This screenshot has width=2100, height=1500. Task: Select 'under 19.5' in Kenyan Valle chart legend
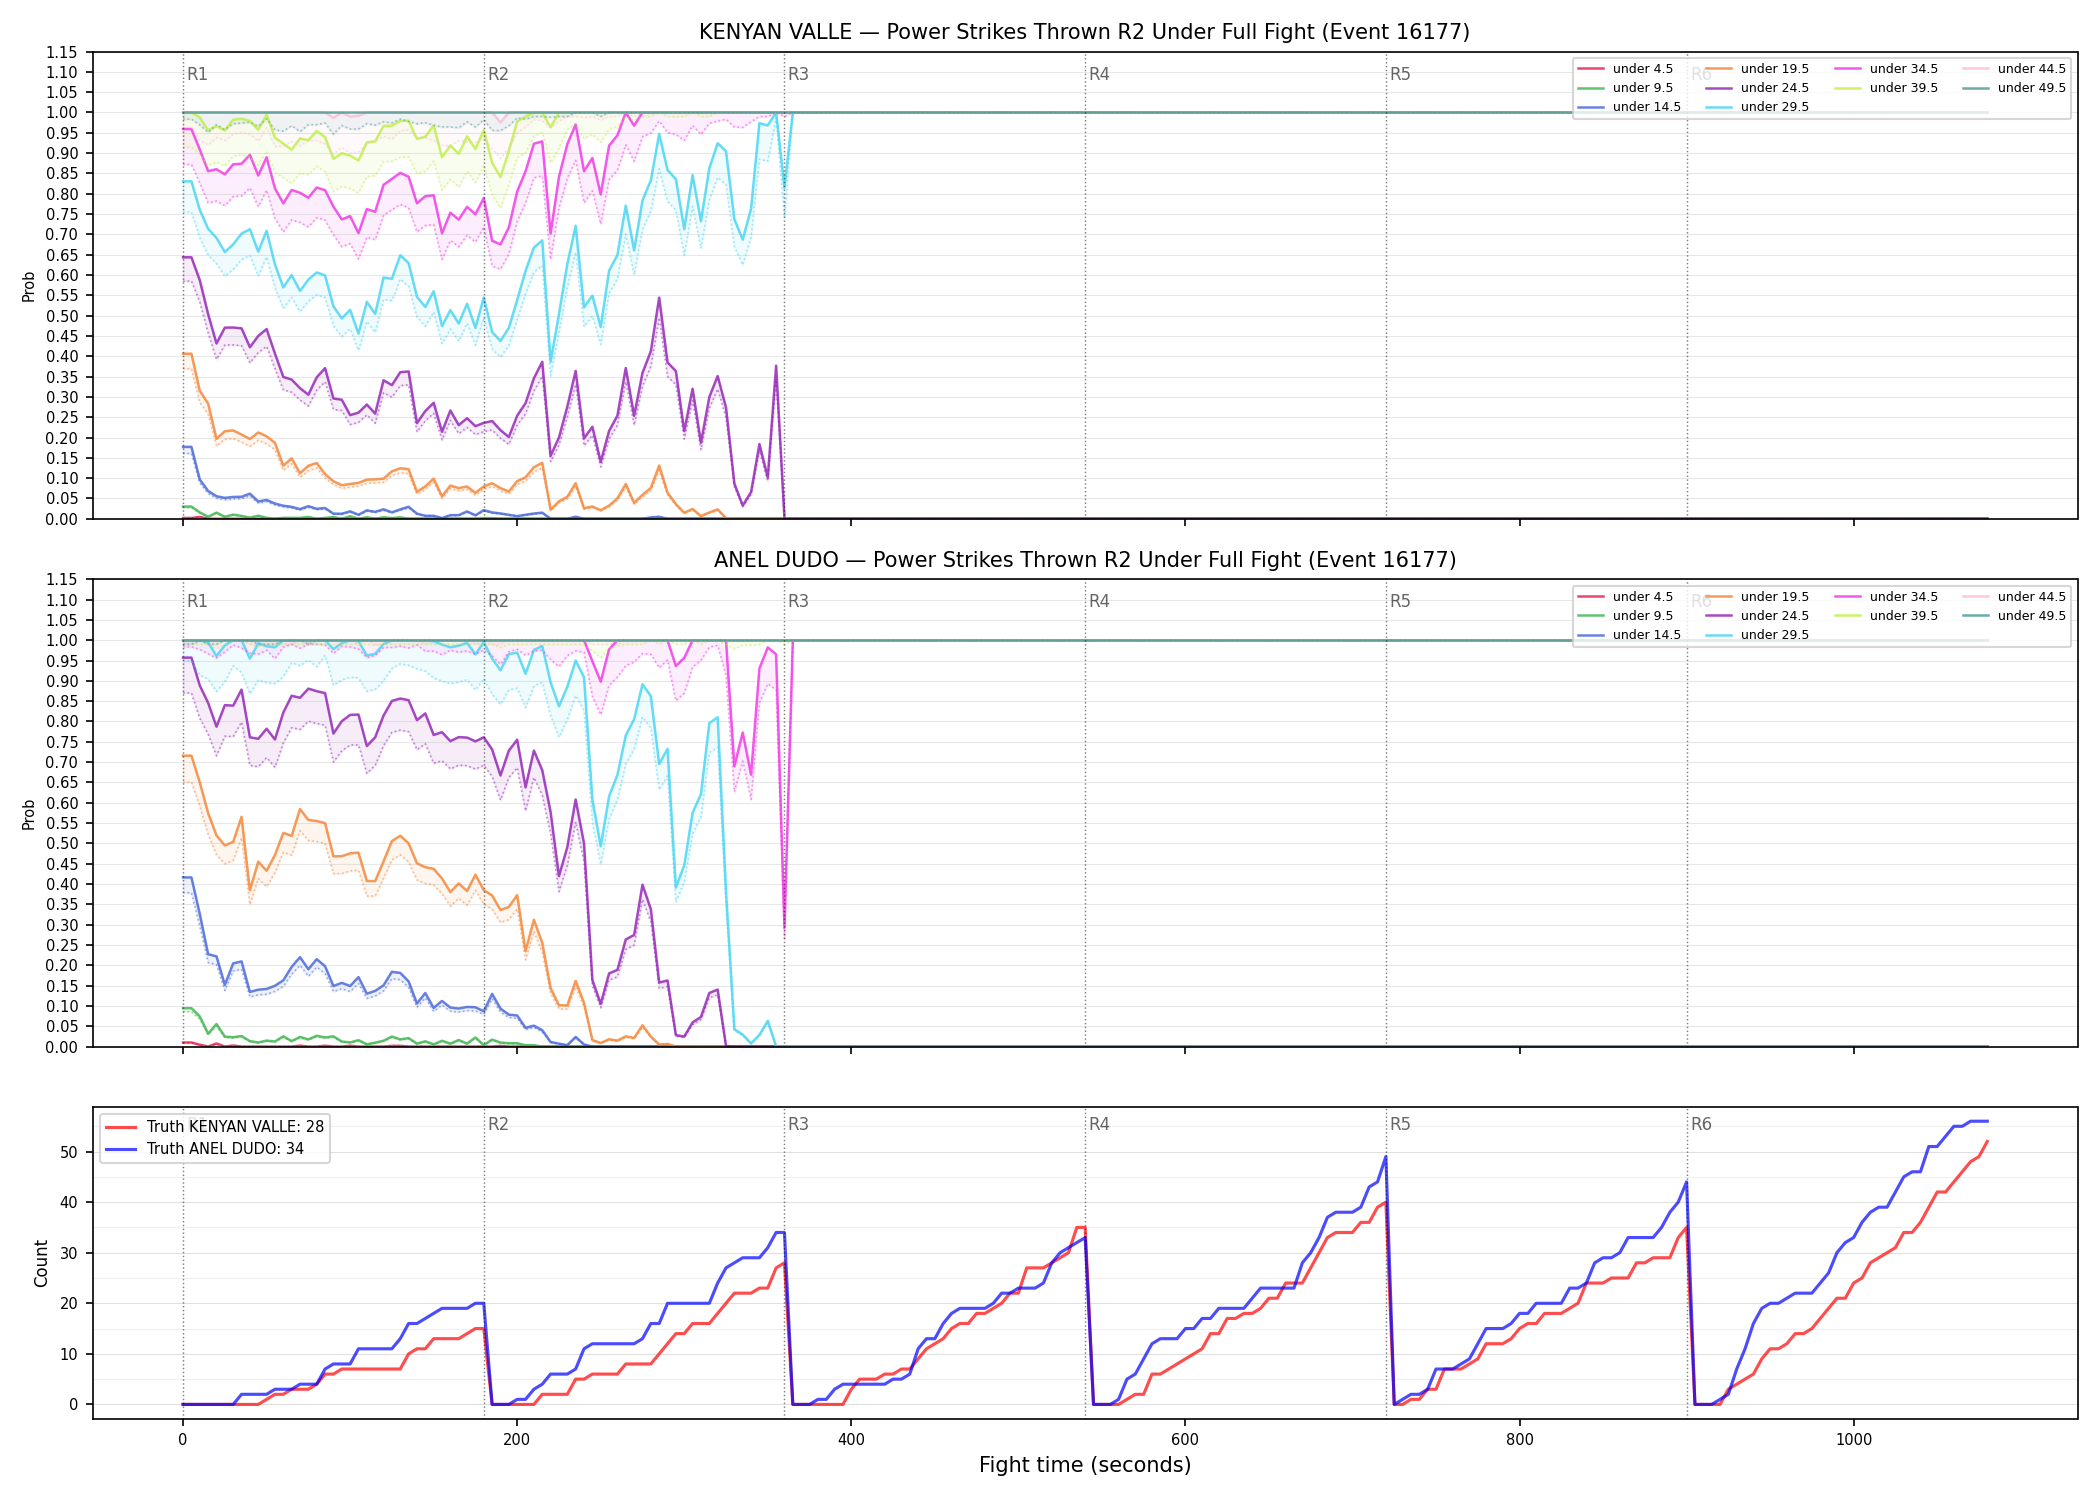(x=1757, y=69)
